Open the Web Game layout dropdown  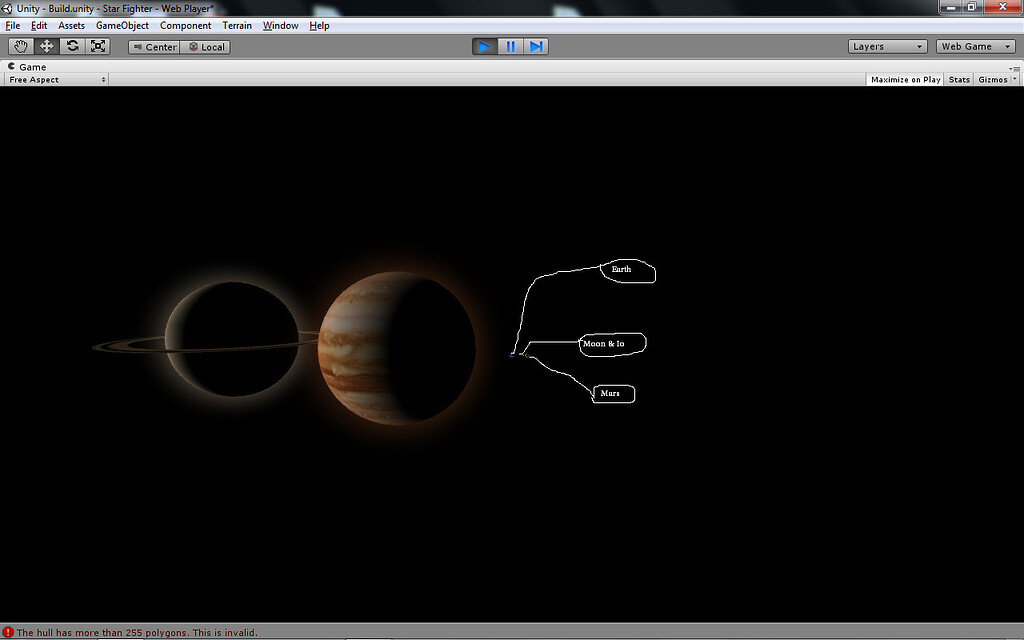click(x=974, y=46)
